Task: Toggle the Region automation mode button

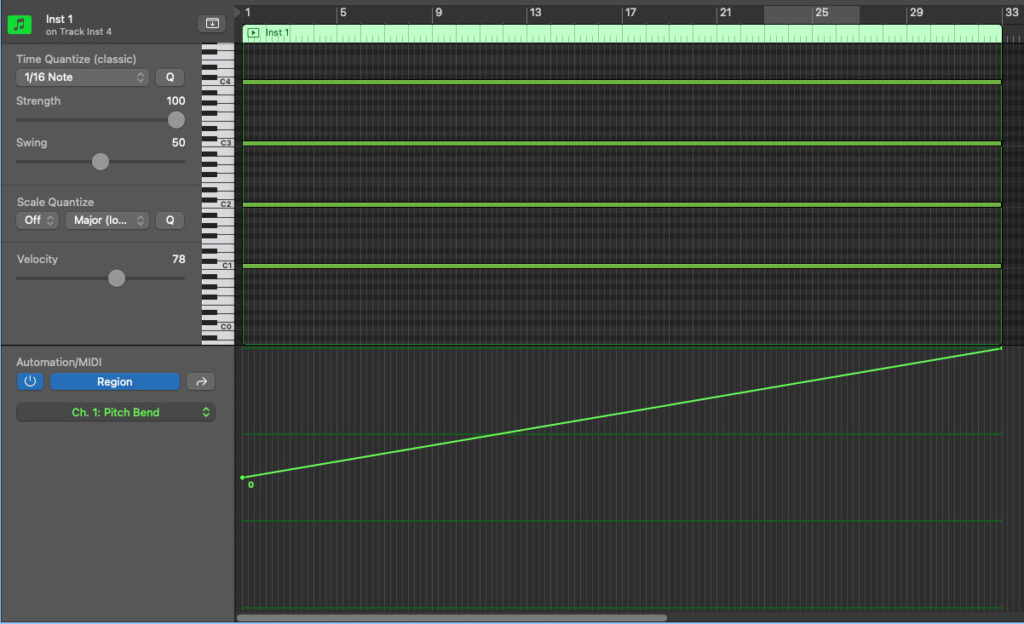Action: pyautogui.click(x=114, y=381)
